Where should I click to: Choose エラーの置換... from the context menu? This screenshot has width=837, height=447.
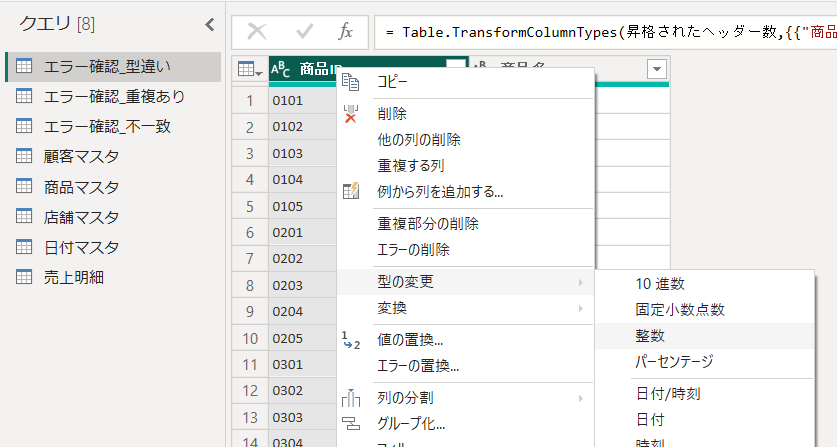coord(466,366)
